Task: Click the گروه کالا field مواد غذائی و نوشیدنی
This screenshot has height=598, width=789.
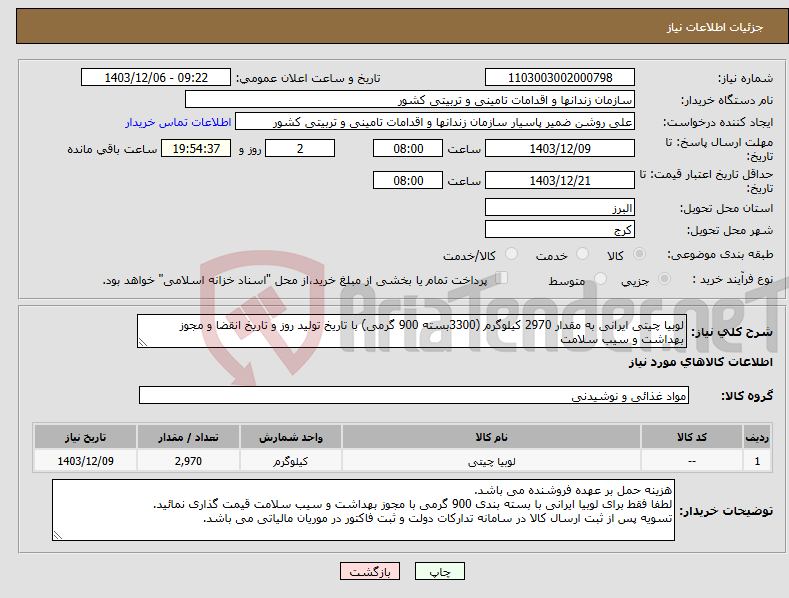Action: [x=414, y=396]
